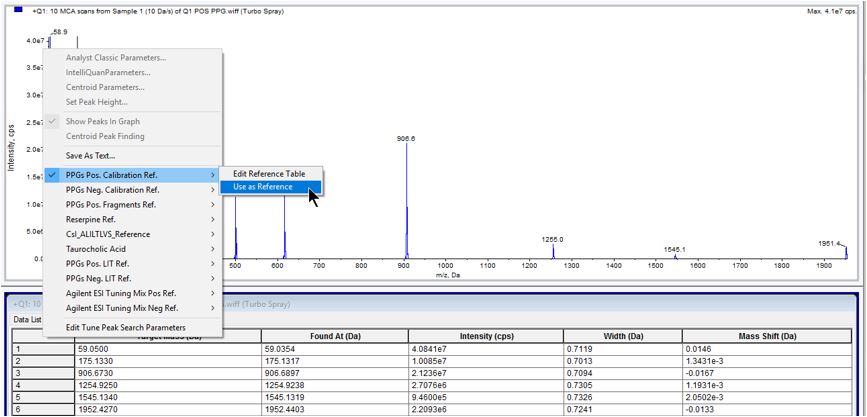Select table row number 6
This screenshot has width=867, height=417.
(x=43, y=410)
